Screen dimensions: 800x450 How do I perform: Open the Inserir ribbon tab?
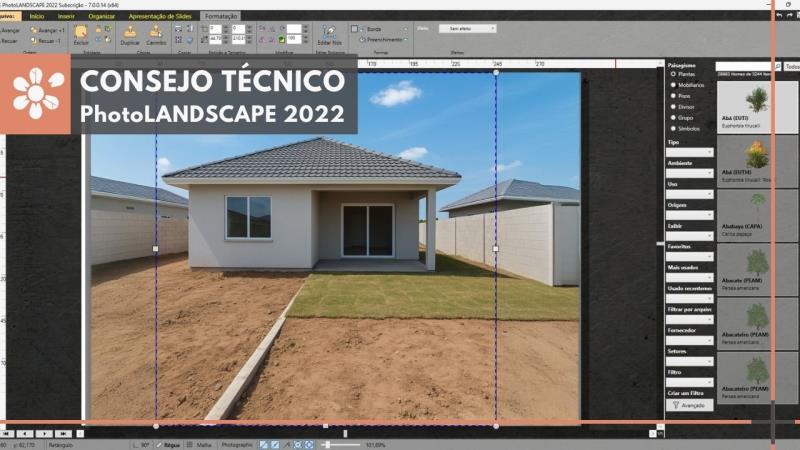(x=66, y=16)
